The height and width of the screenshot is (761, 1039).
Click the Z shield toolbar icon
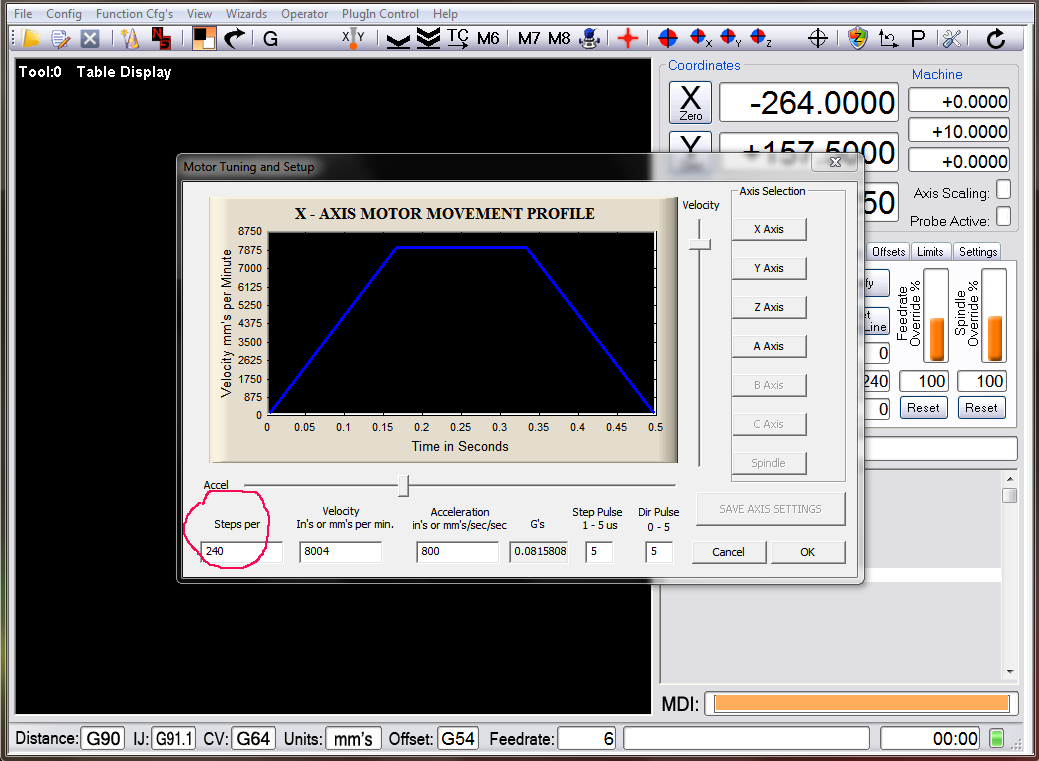pos(858,38)
